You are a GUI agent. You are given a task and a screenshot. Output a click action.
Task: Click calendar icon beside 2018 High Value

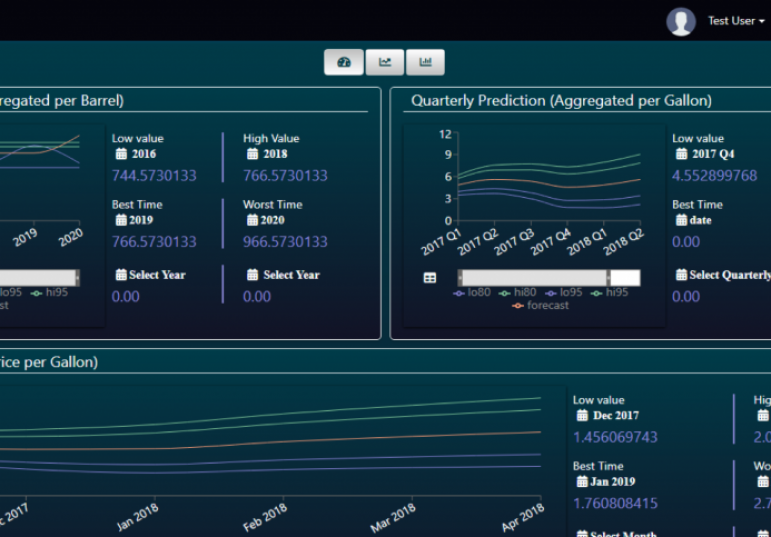(252, 155)
